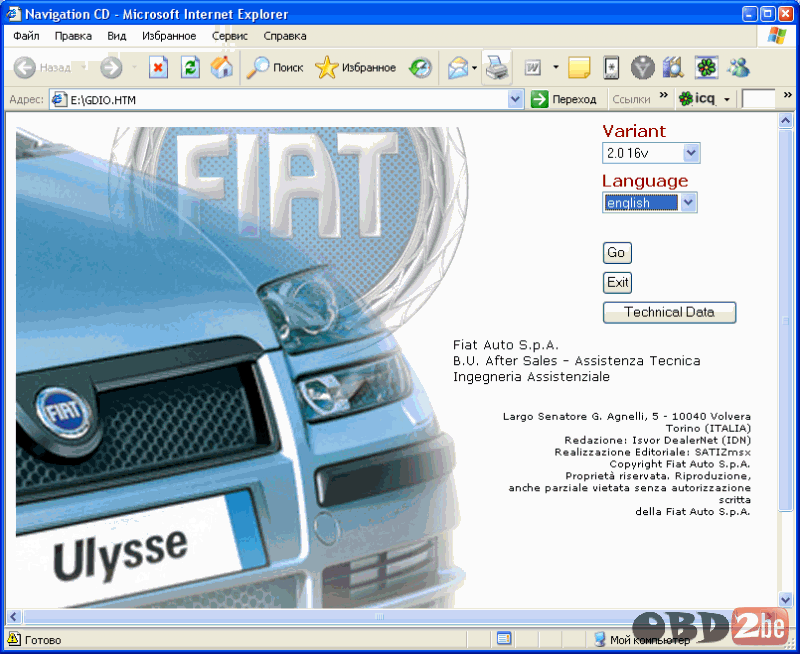The height and width of the screenshot is (654, 800).
Task: Click the vertical scrollbar thumb
Action: pyautogui.click(x=785, y=320)
